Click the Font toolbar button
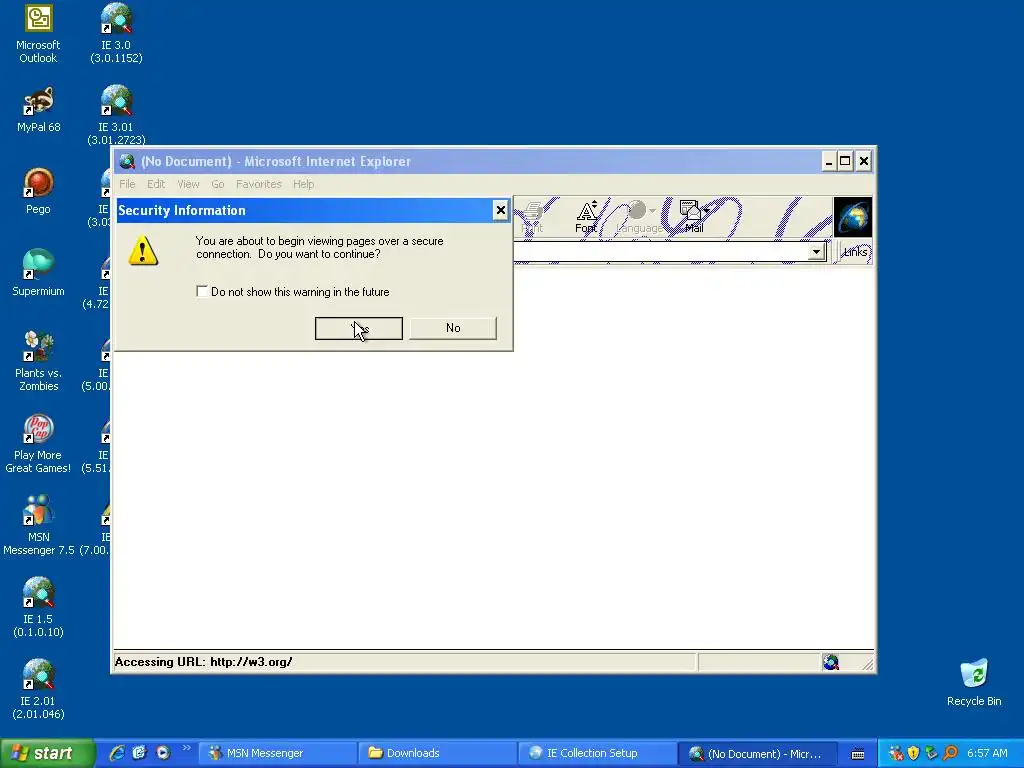This screenshot has width=1024, height=768. pyautogui.click(x=586, y=217)
